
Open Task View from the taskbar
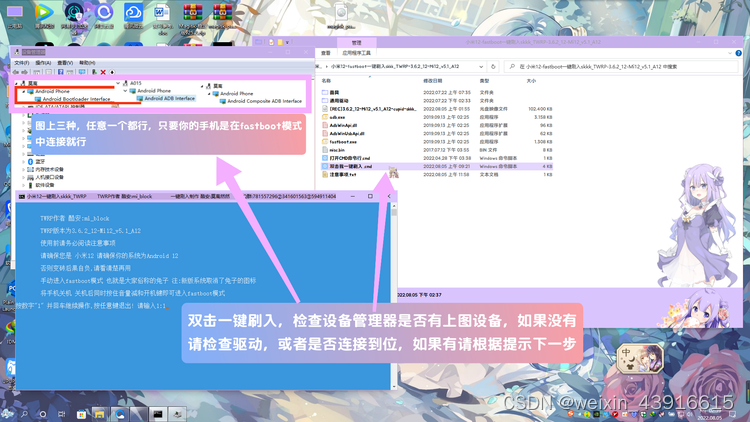tap(62, 414)
